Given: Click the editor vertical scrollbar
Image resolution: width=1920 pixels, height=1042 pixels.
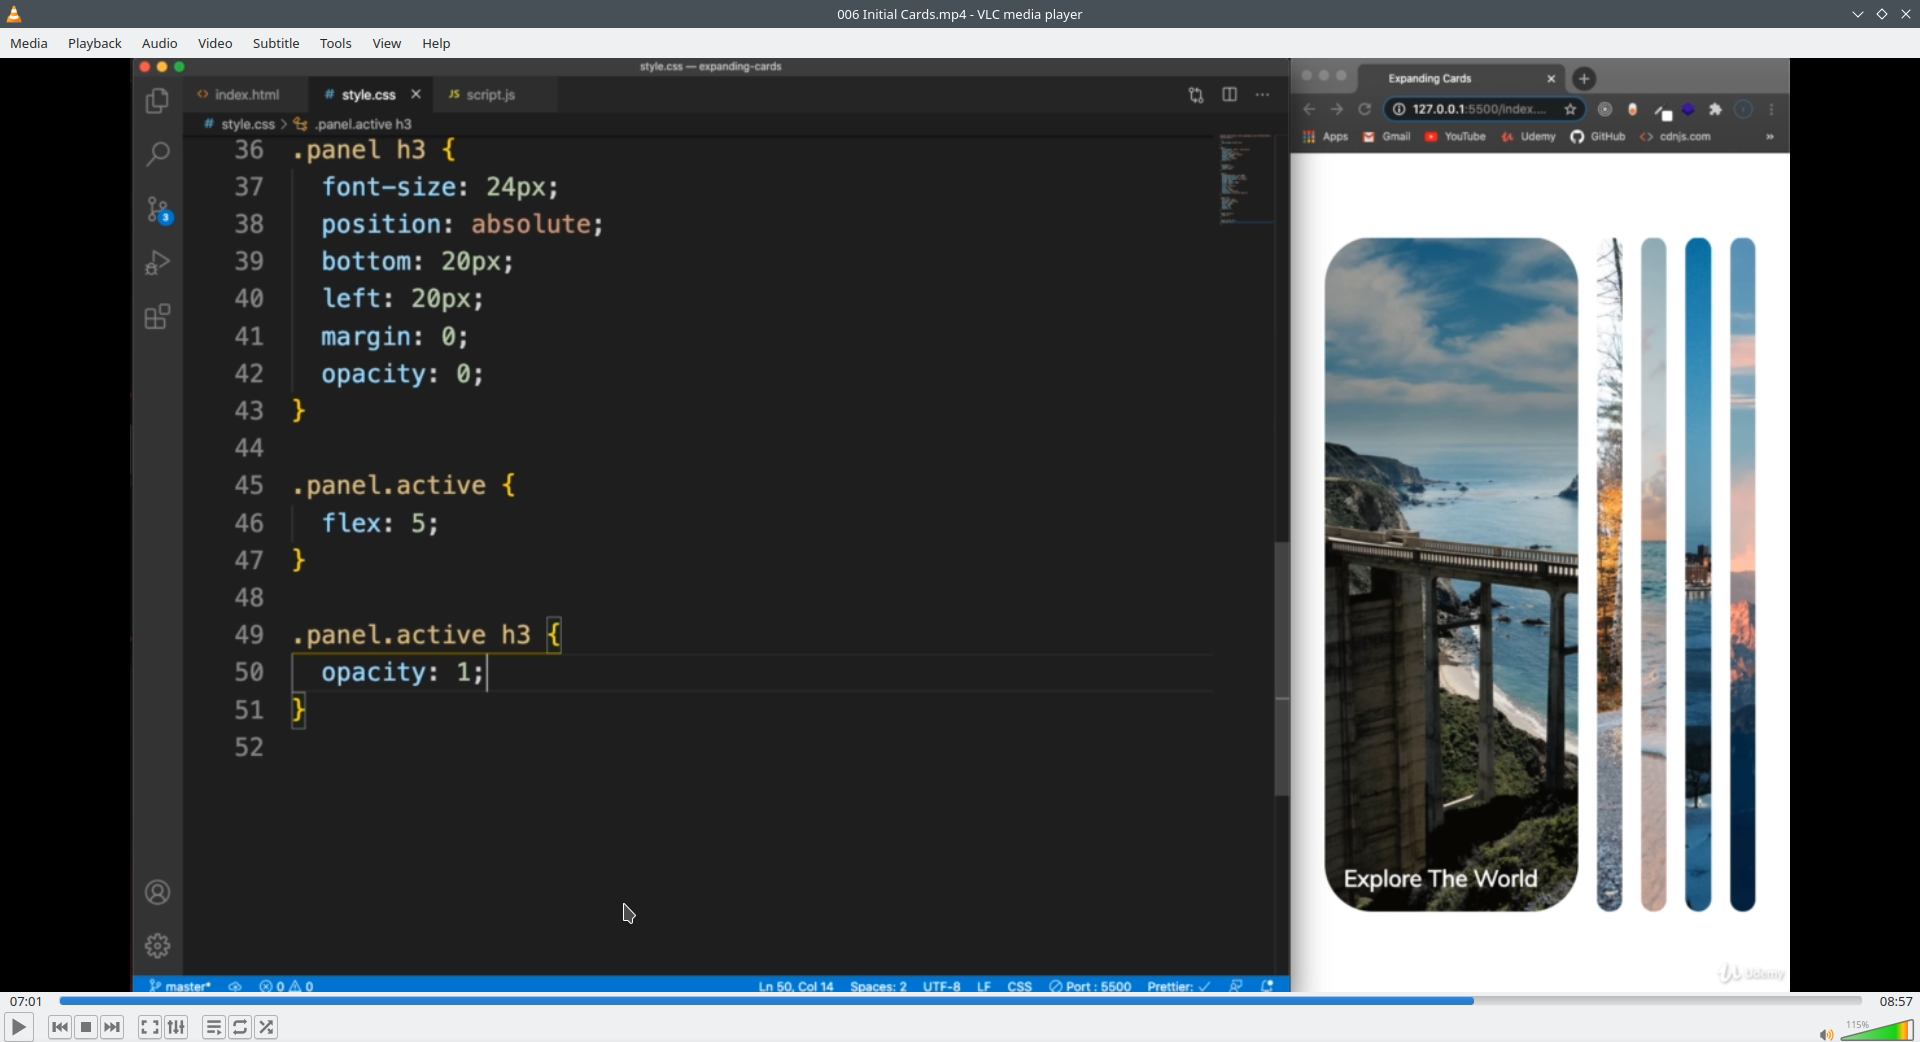Looking at the screenshot, I should 1282,668.
